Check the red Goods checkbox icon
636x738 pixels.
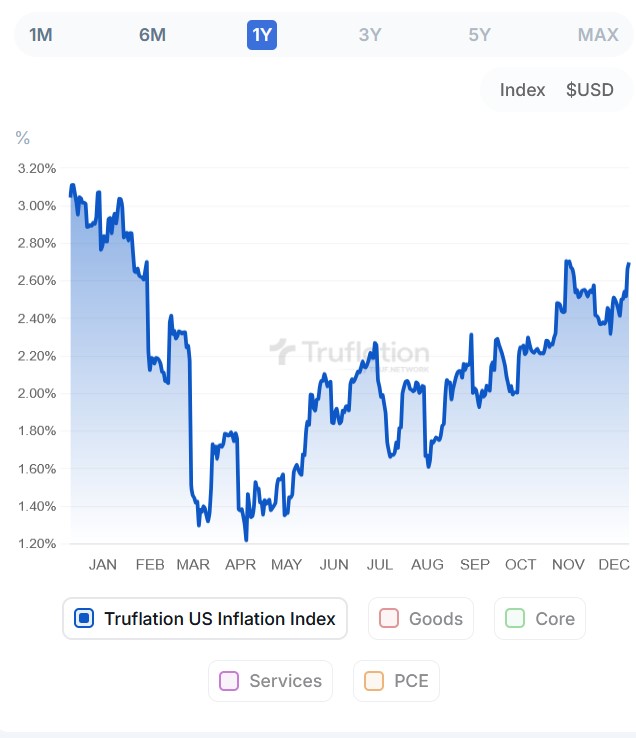coord(389,619)
